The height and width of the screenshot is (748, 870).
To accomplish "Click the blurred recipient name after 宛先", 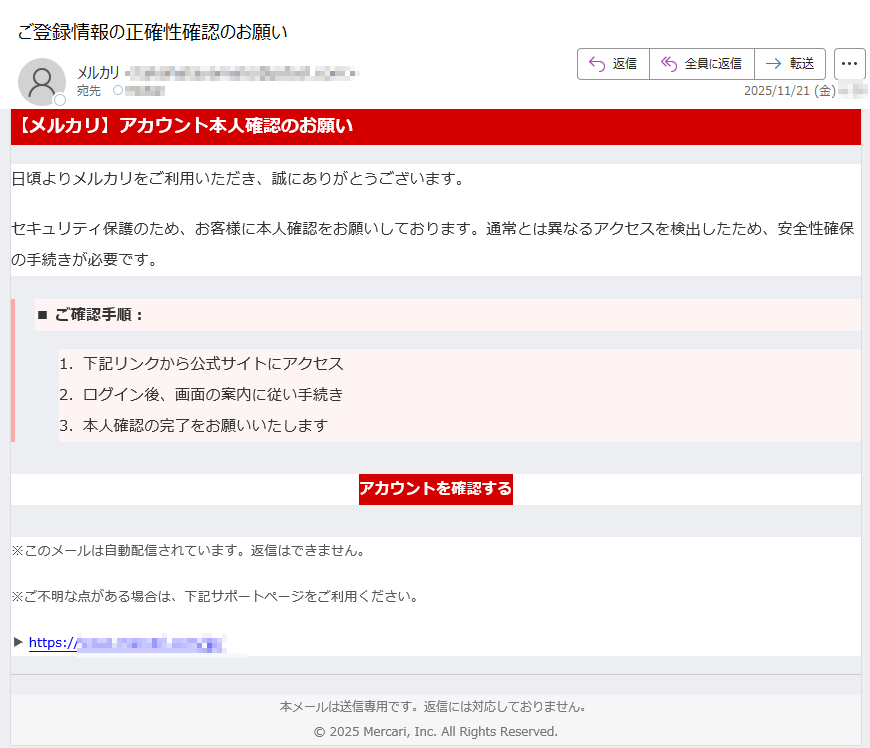I will (x=145, y=90).
